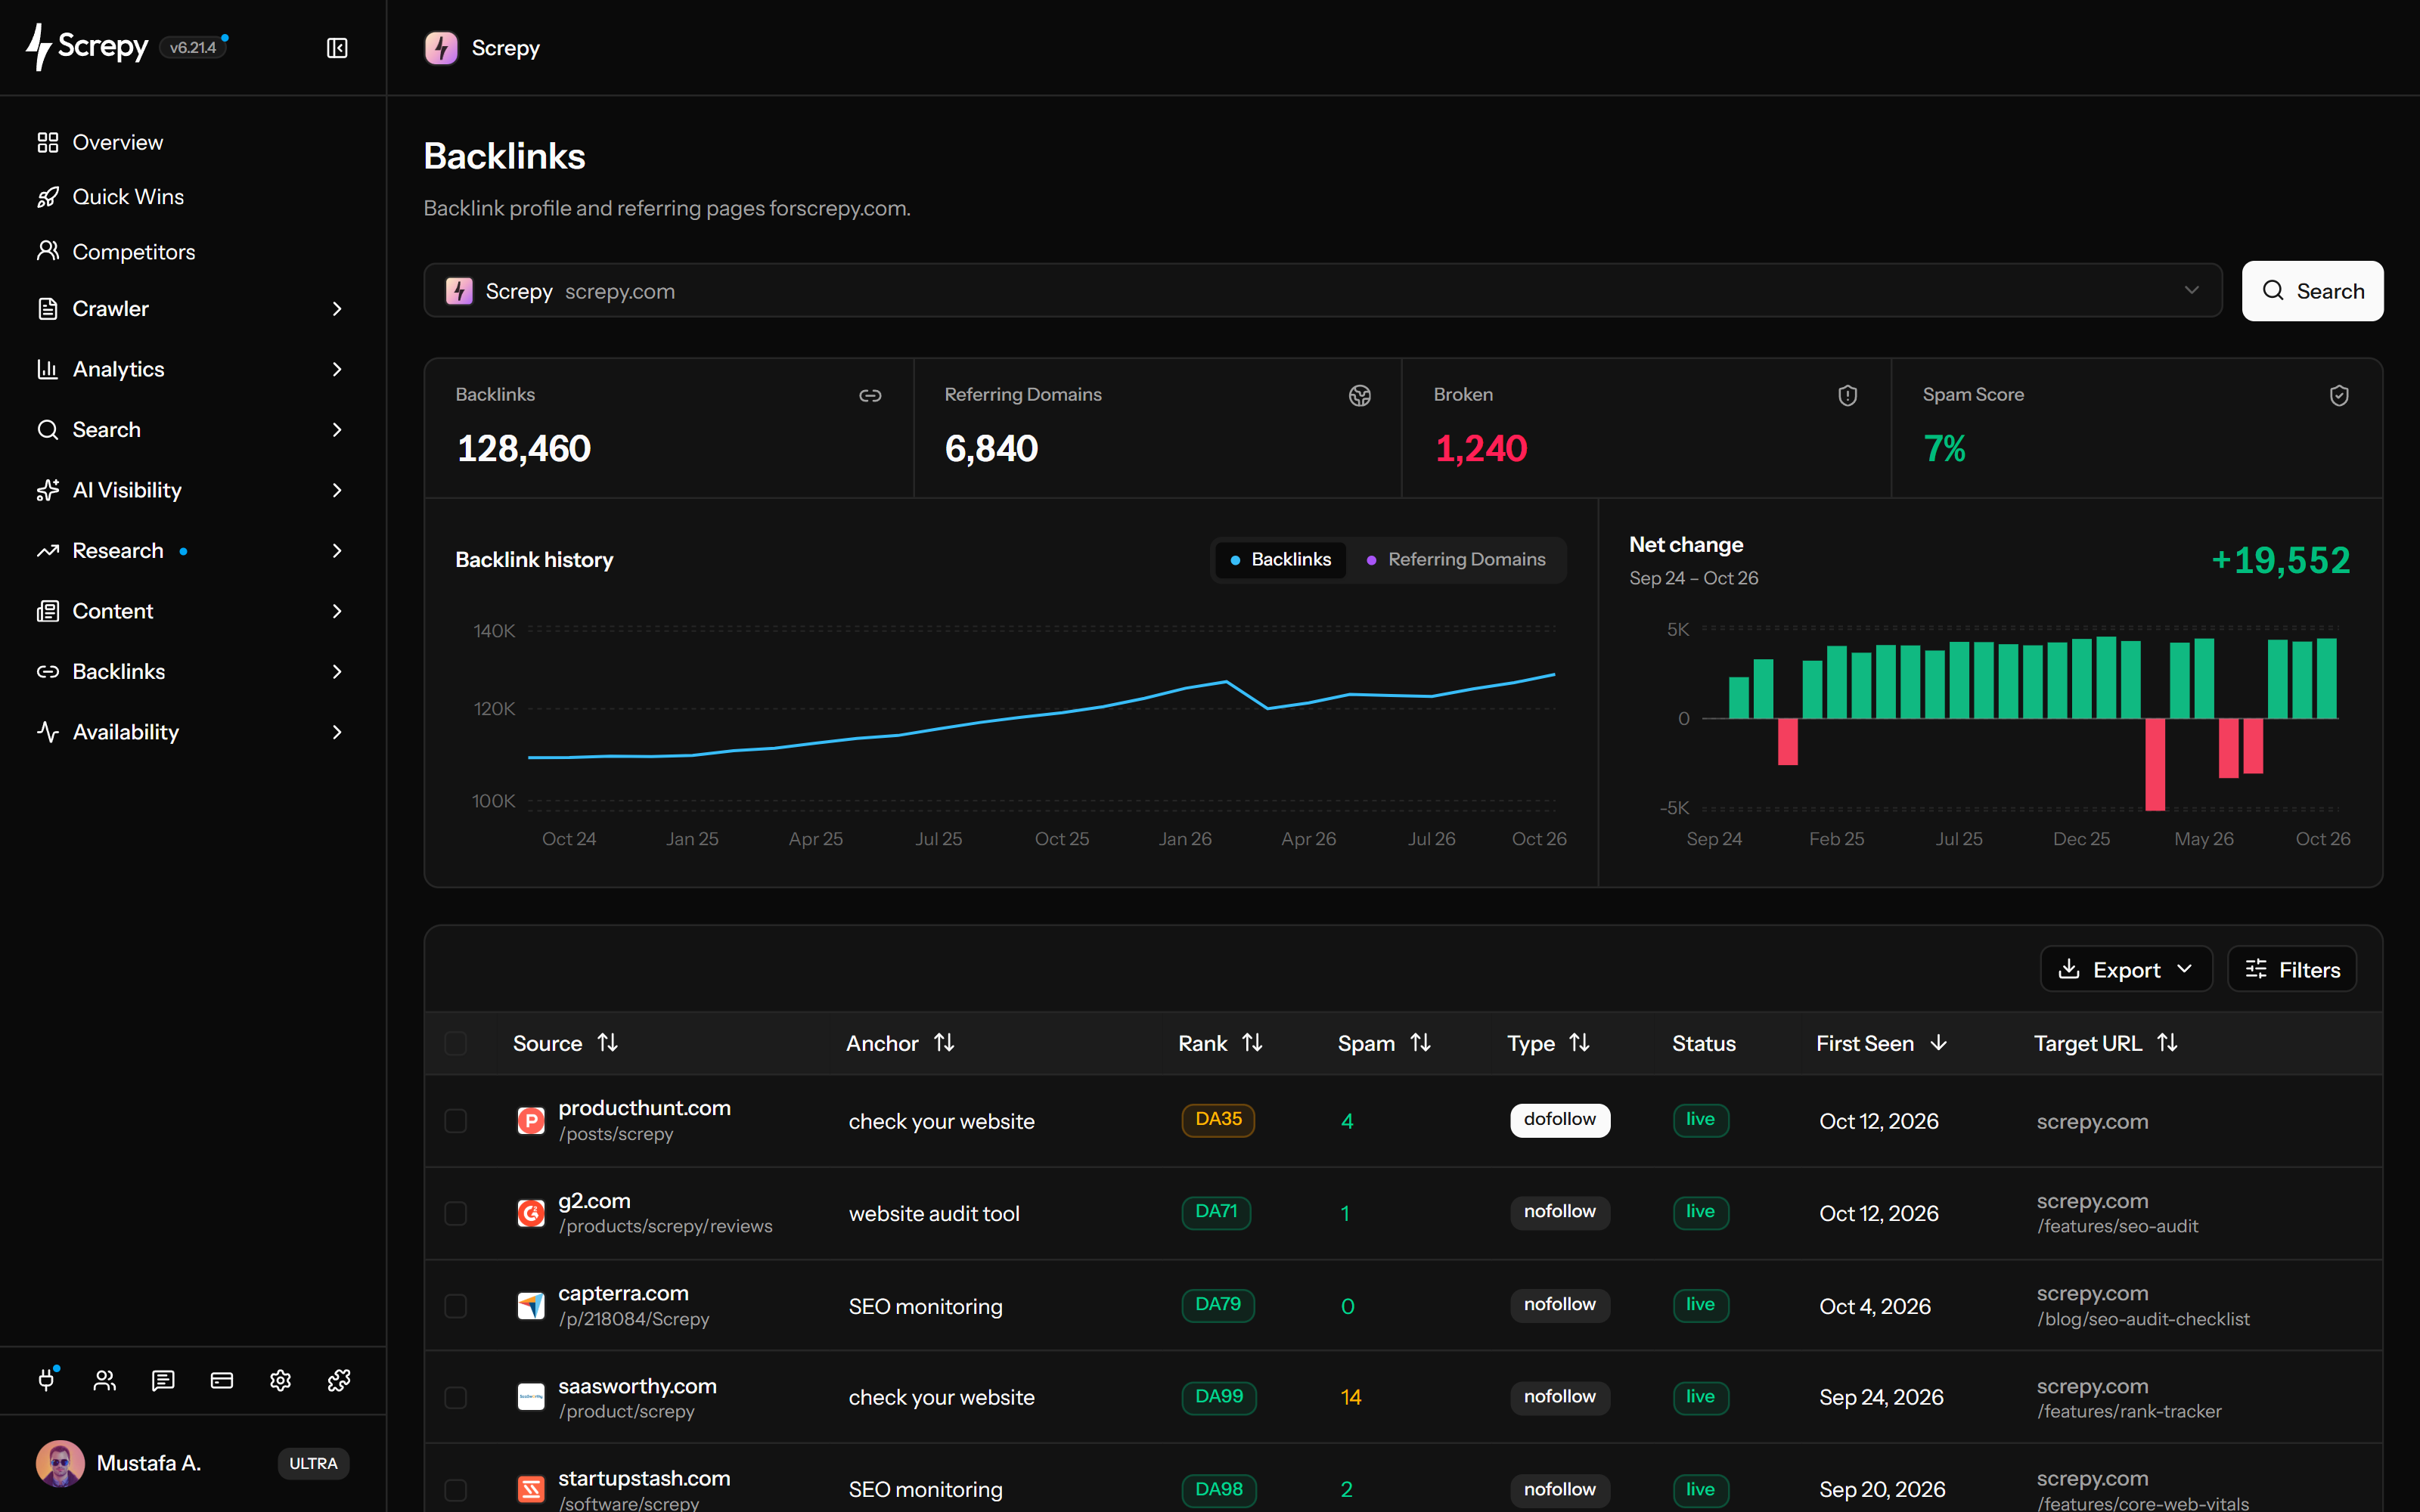Image resolution: width=2420 pixels, height=1512 pixels.
Task: Open messages via the chat icon
Action: 163,1380
